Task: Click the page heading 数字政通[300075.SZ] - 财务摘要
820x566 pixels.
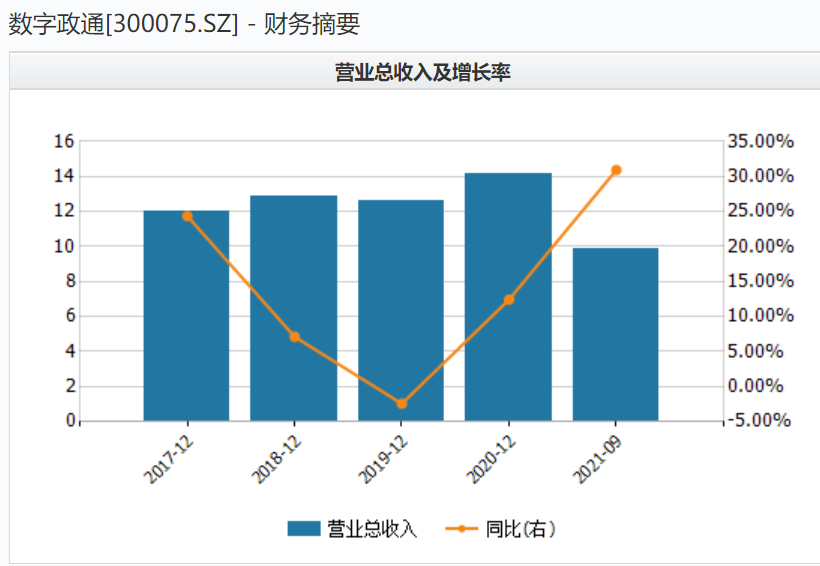Action: (x=184, y=24)
